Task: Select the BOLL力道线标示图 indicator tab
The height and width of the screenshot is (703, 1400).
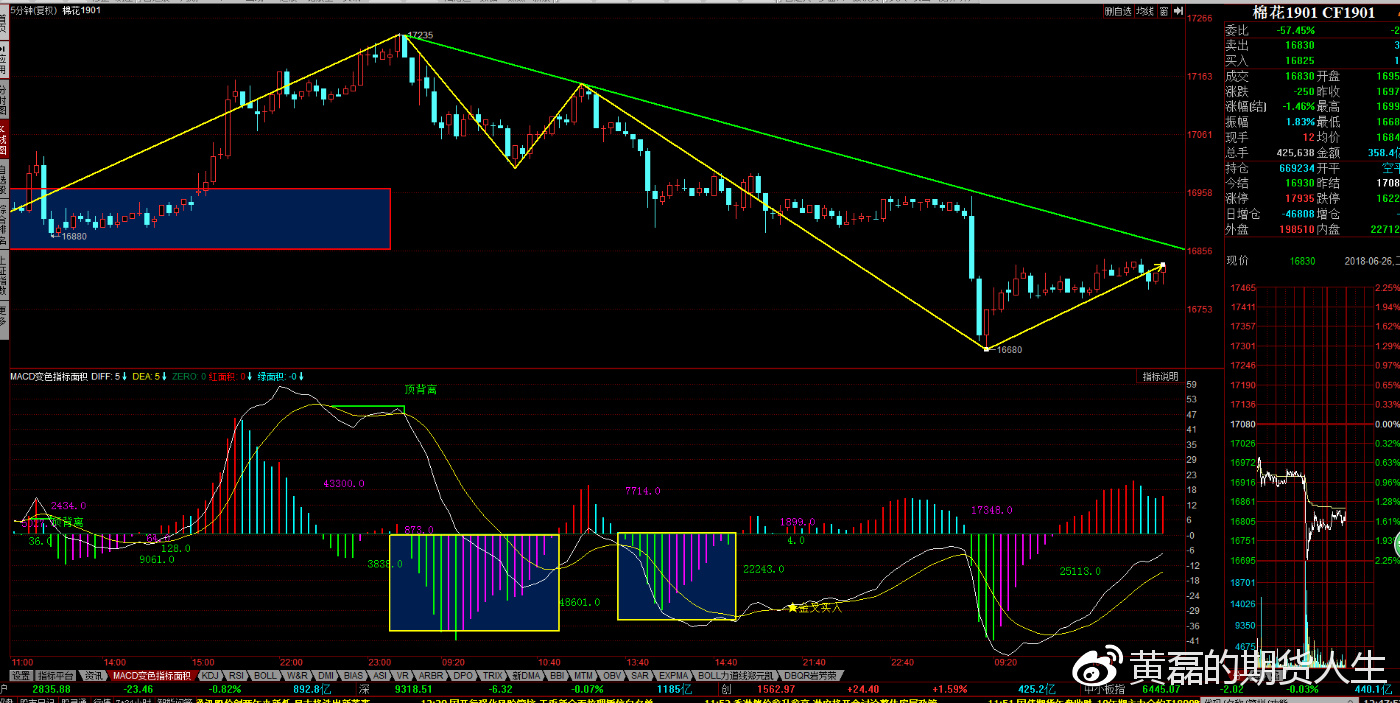Action: (736, 676)
